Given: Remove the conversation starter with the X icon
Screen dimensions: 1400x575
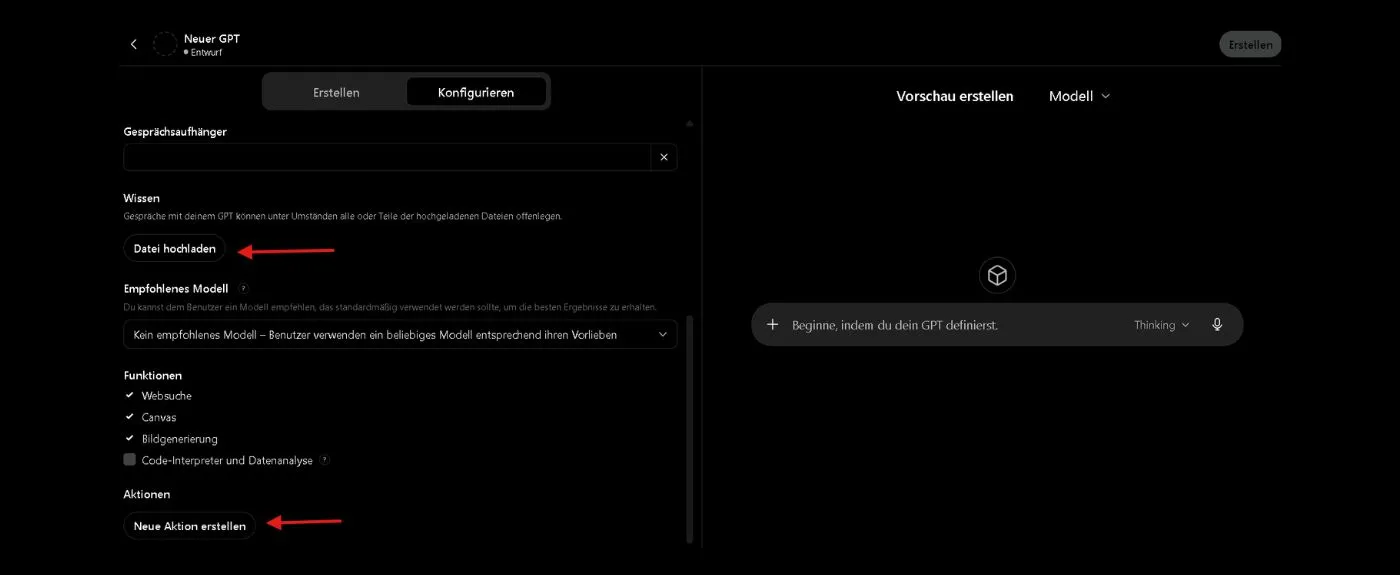Looking at the screenshot, I should [664, 157].
